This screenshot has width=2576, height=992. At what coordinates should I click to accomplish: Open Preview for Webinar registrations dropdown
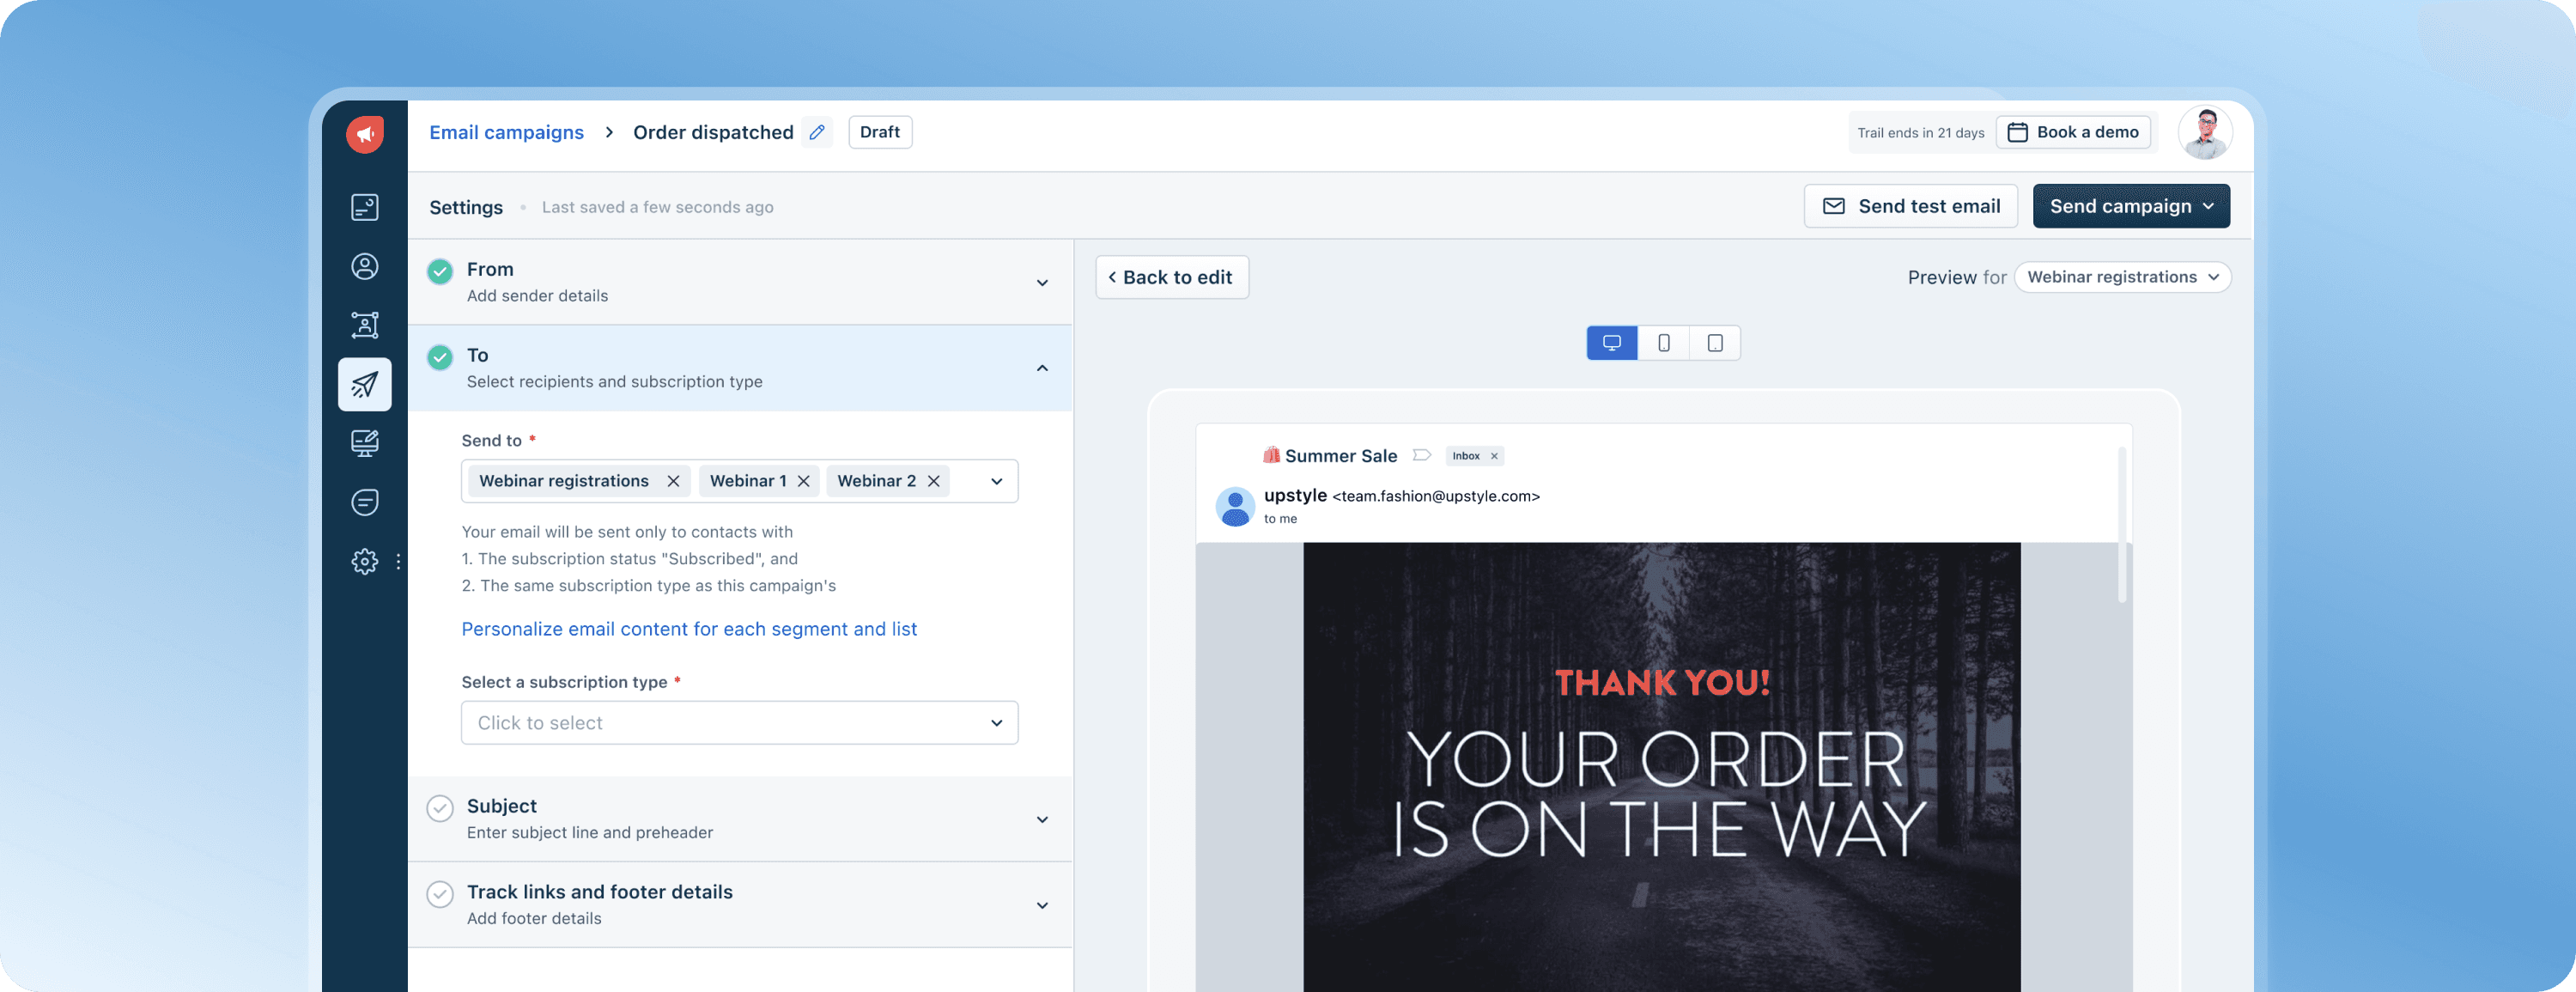[2122, 277]
